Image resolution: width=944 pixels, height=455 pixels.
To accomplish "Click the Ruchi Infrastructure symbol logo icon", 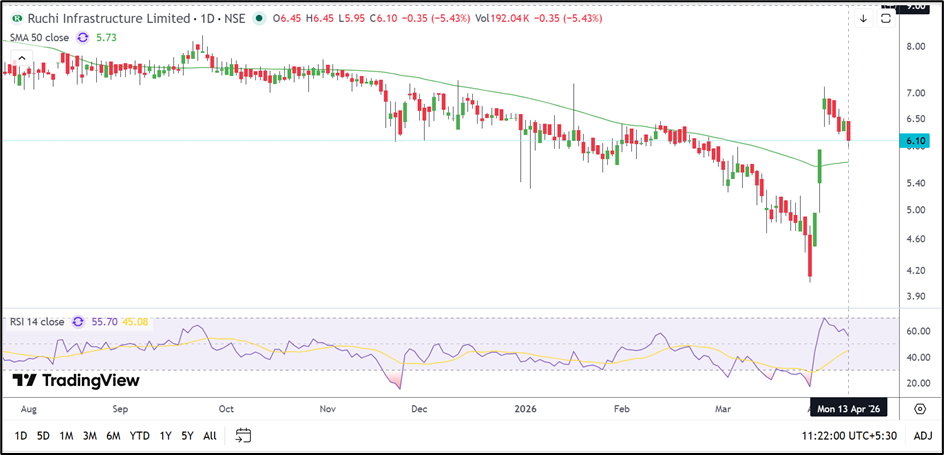I will tap(14, 18).
